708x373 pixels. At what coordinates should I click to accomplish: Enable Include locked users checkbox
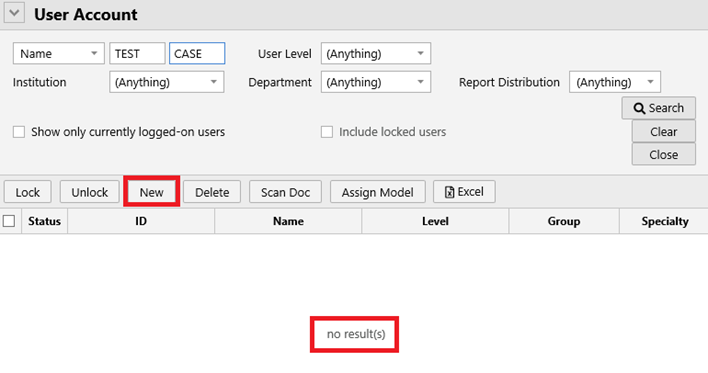pyautogui.click(x=326, y=132)
